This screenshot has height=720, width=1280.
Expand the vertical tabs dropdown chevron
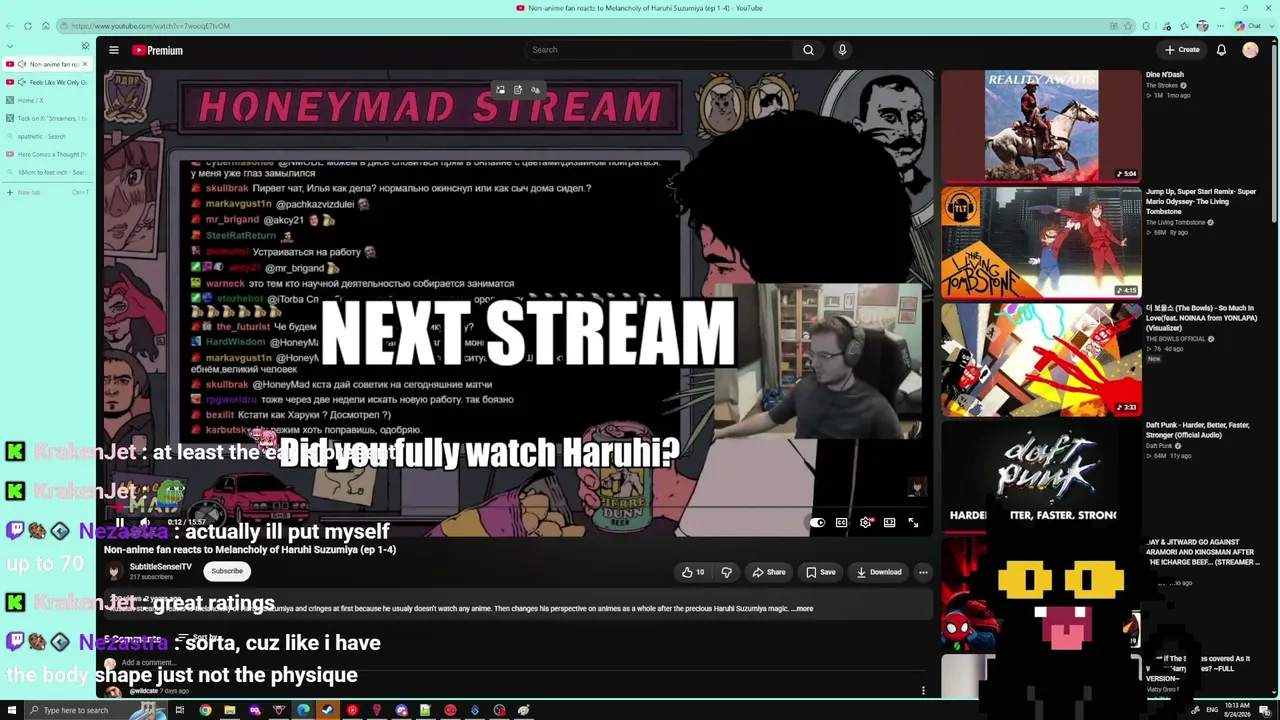point(10,46)
